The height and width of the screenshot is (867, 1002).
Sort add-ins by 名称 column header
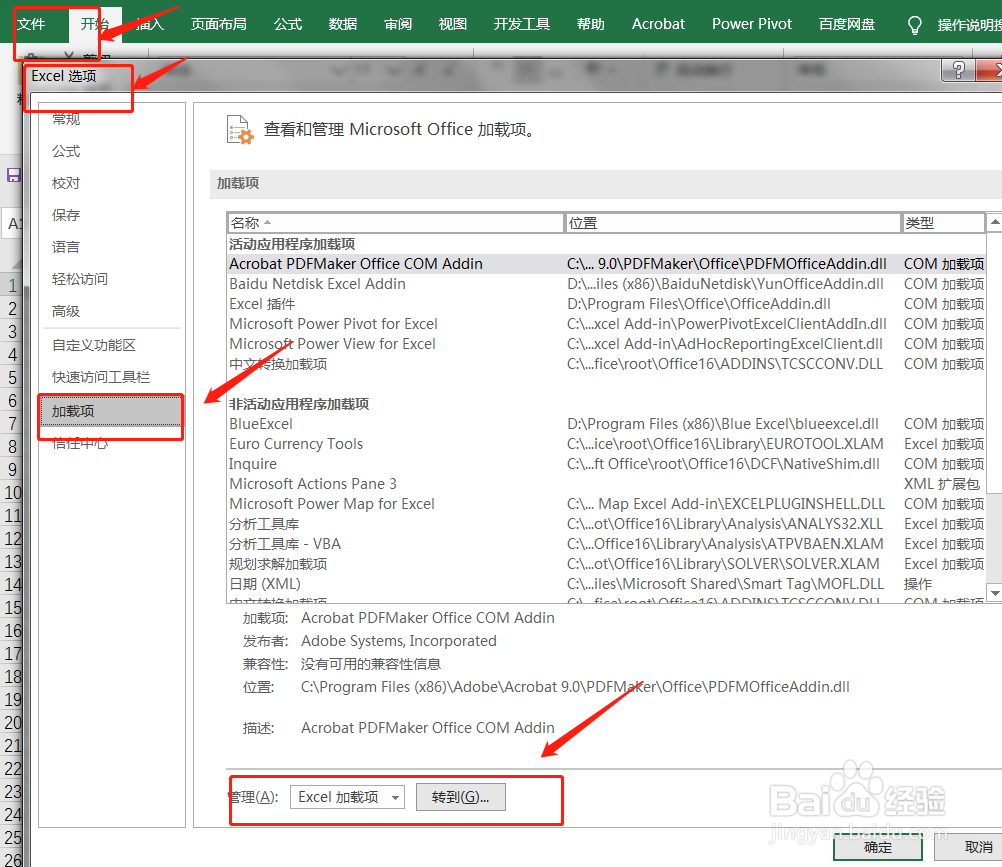[396, 223]
